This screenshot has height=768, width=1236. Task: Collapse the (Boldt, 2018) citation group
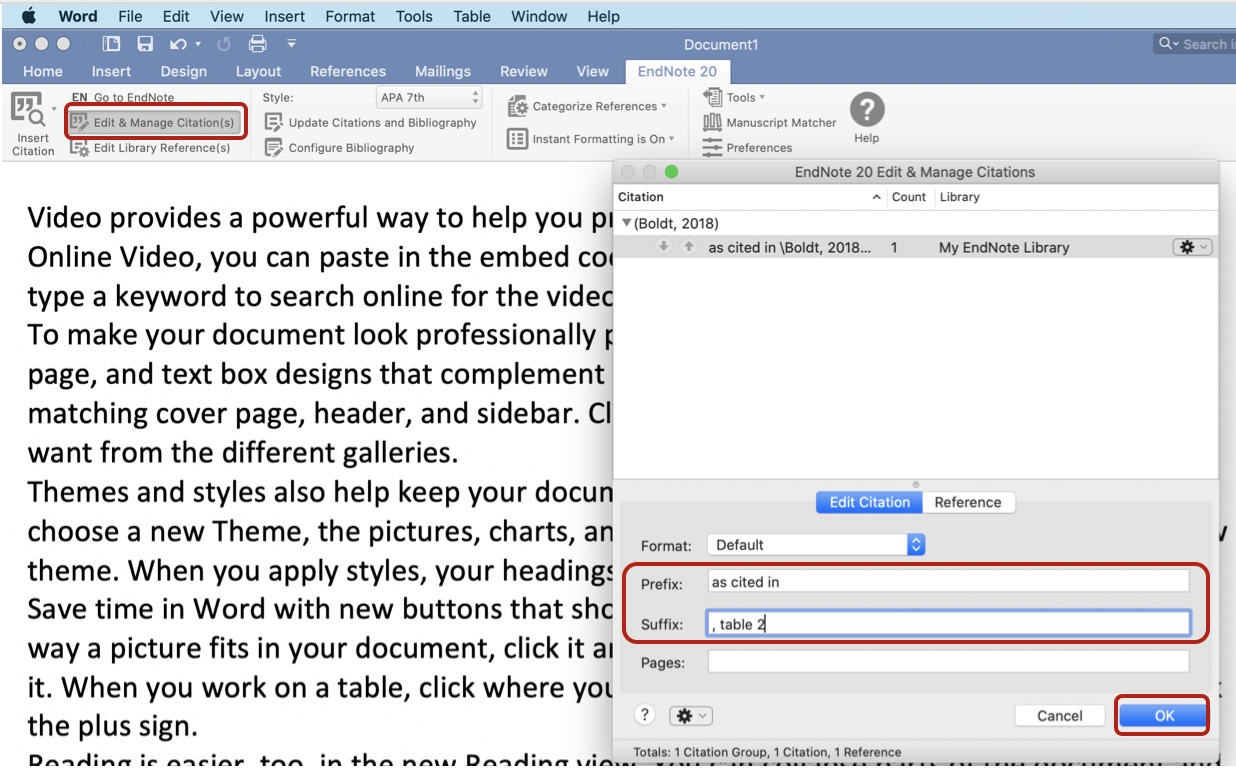click(x=625, y=222)
